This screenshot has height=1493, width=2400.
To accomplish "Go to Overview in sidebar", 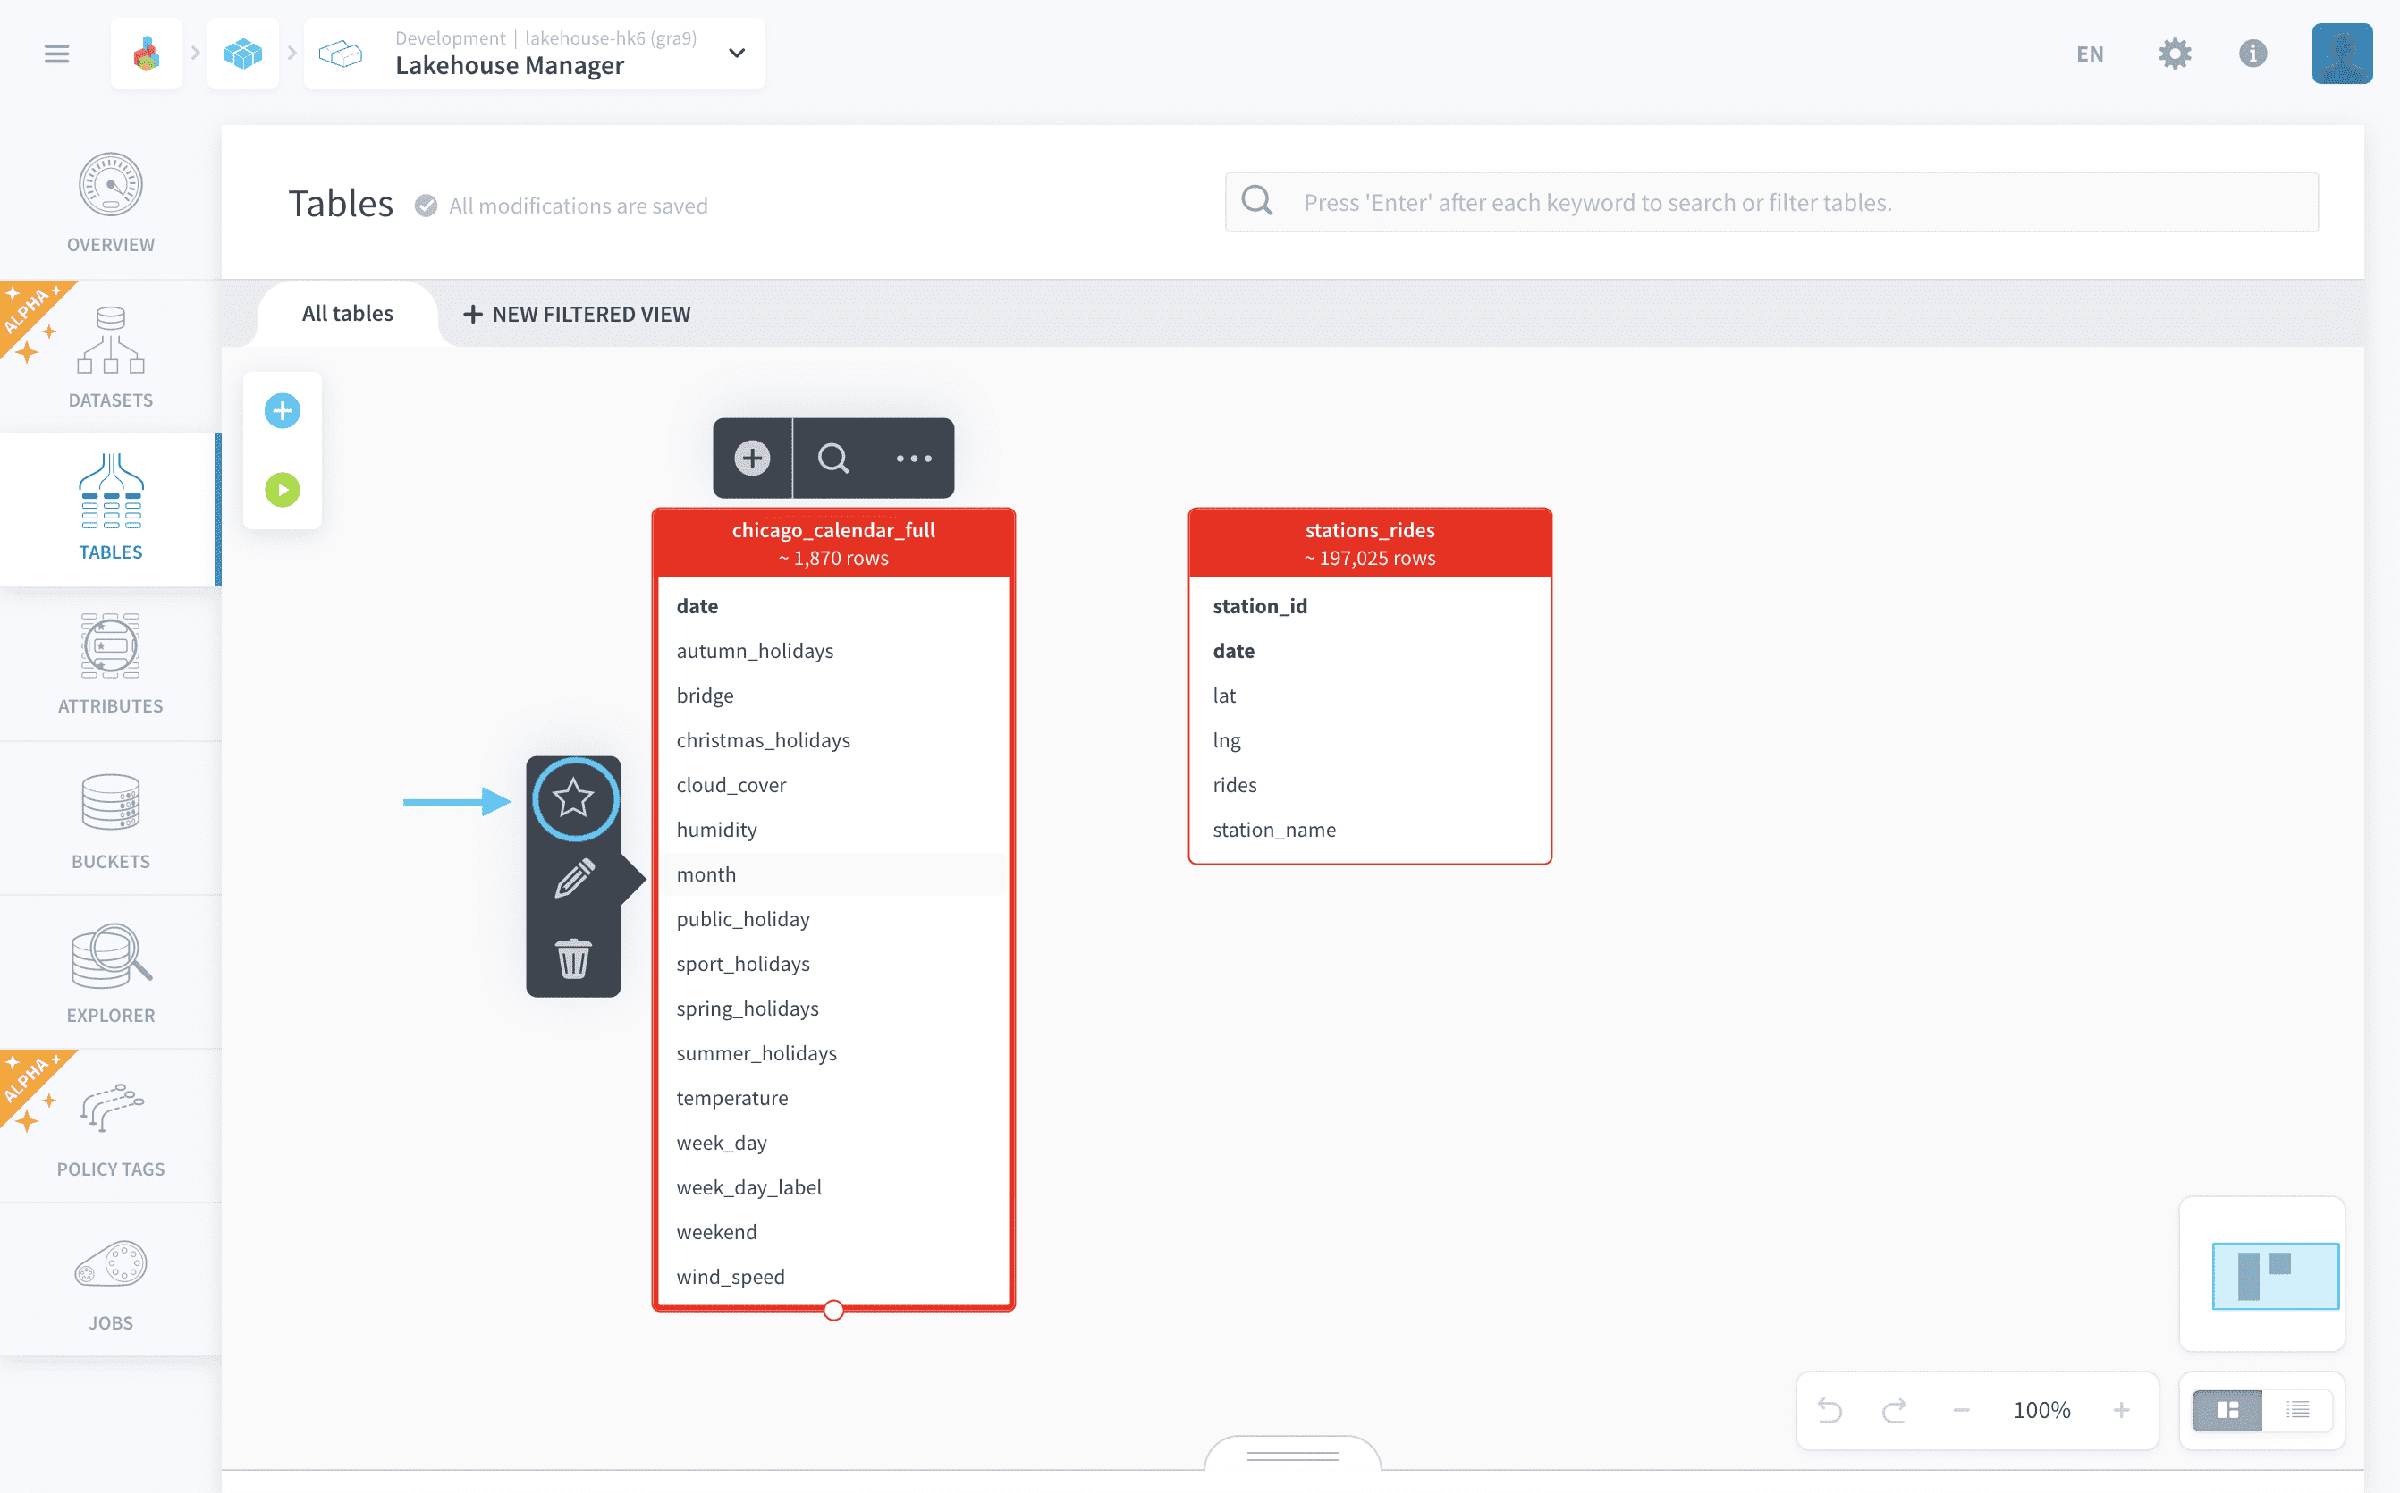I will point(111,203).
